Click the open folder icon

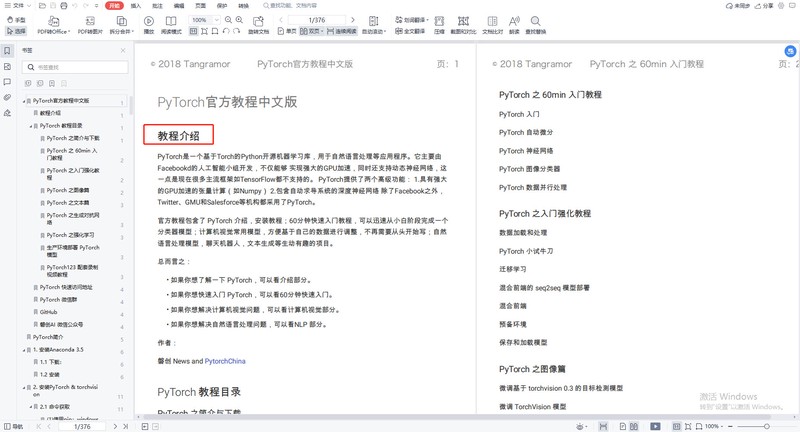click(42, 6)
